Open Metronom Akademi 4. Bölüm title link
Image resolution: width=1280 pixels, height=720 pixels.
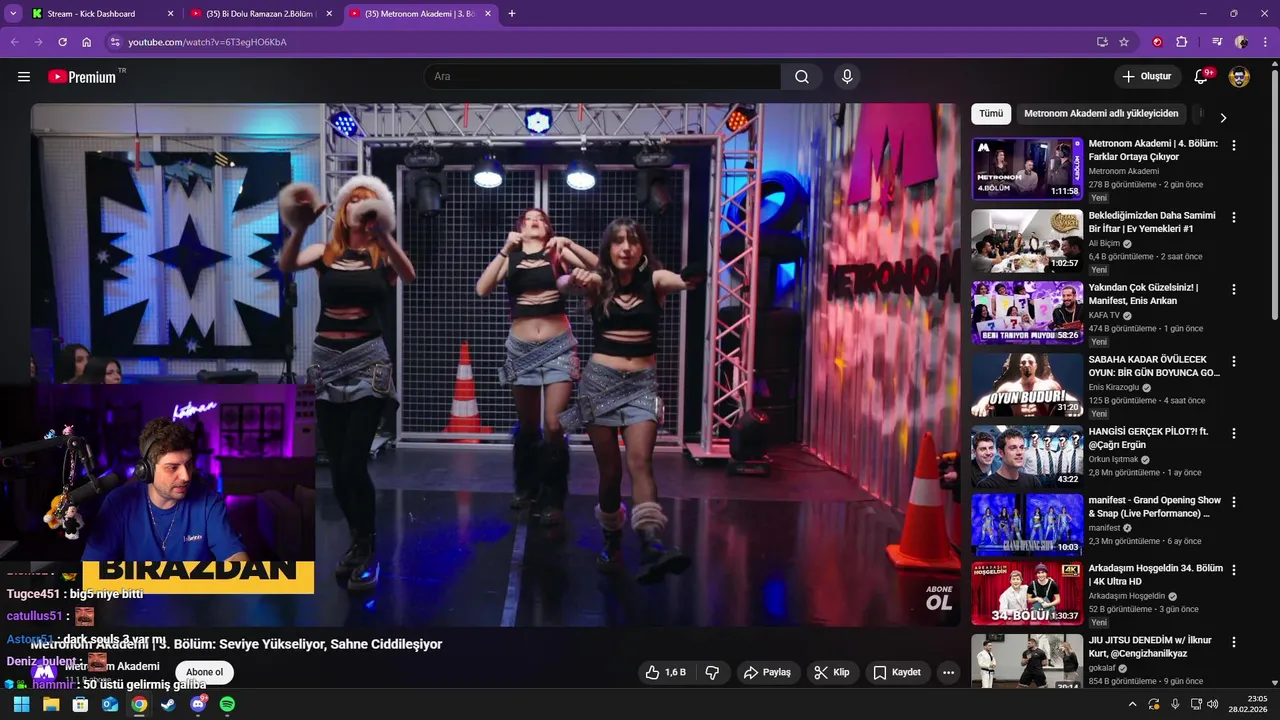[x=1153, y=150]
